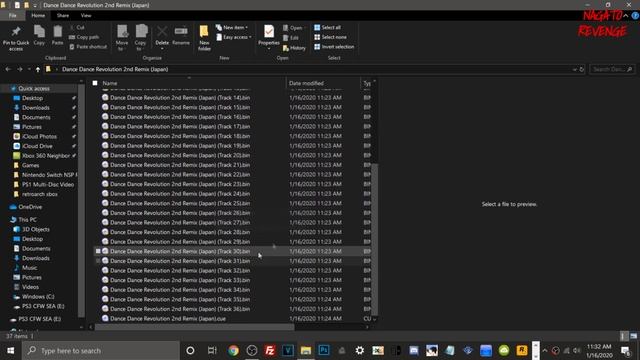The image size is (640, 360).
Task: Click the address bar path
Action: coord(115,69)
